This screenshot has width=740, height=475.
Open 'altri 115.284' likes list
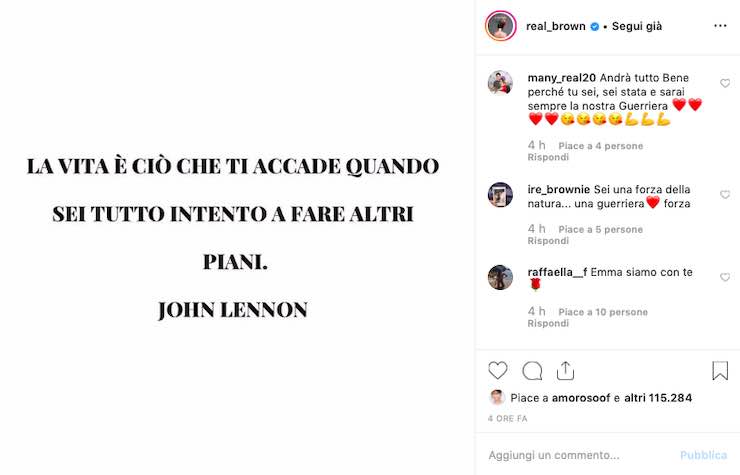pyautogui.click(x=658, y=398)
